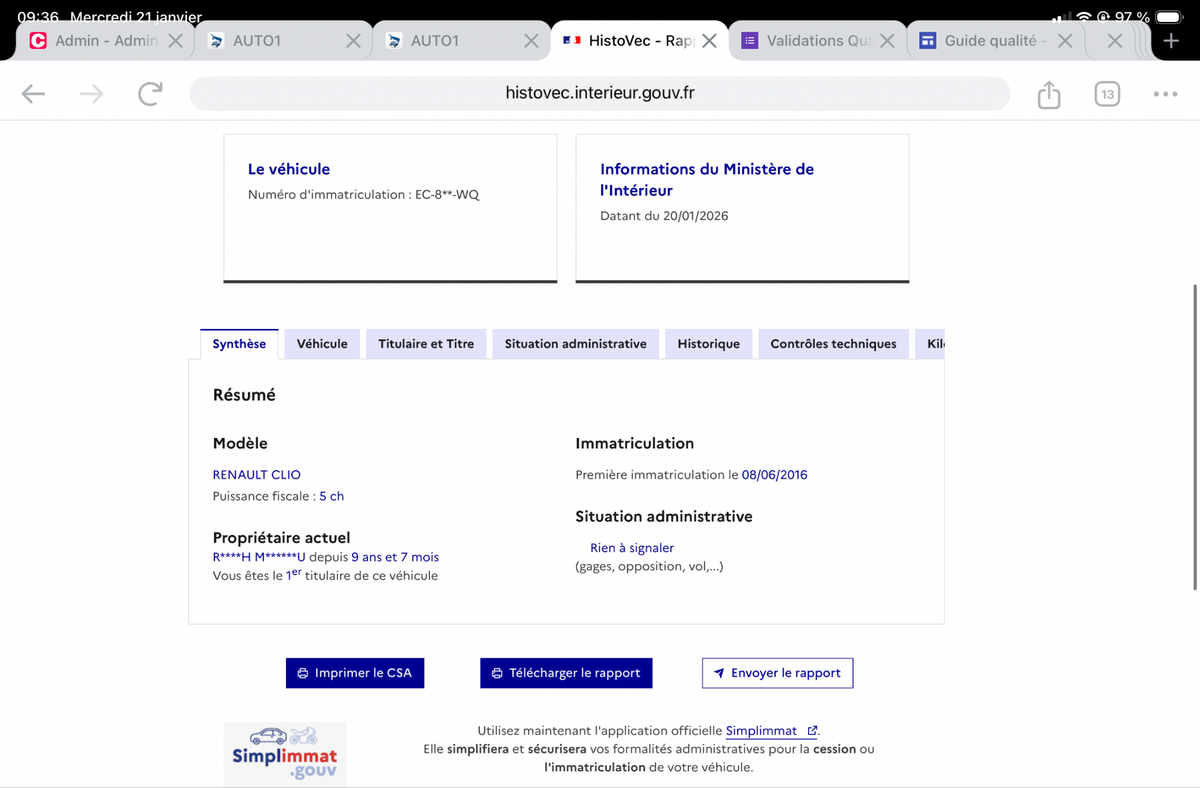This screenshot has width=1200, height=788.
Task: Close the second AUTO1 tab
Action: pos(531,41)
